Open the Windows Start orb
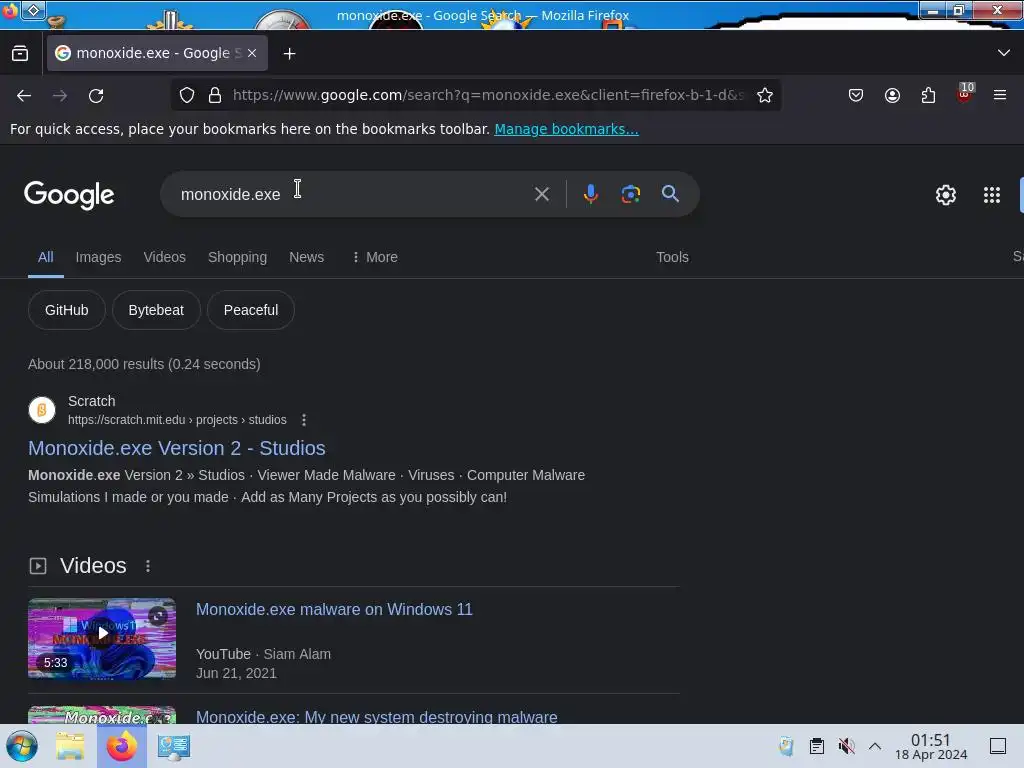This screenshot has width=1024, height=768. pos(22,746)
